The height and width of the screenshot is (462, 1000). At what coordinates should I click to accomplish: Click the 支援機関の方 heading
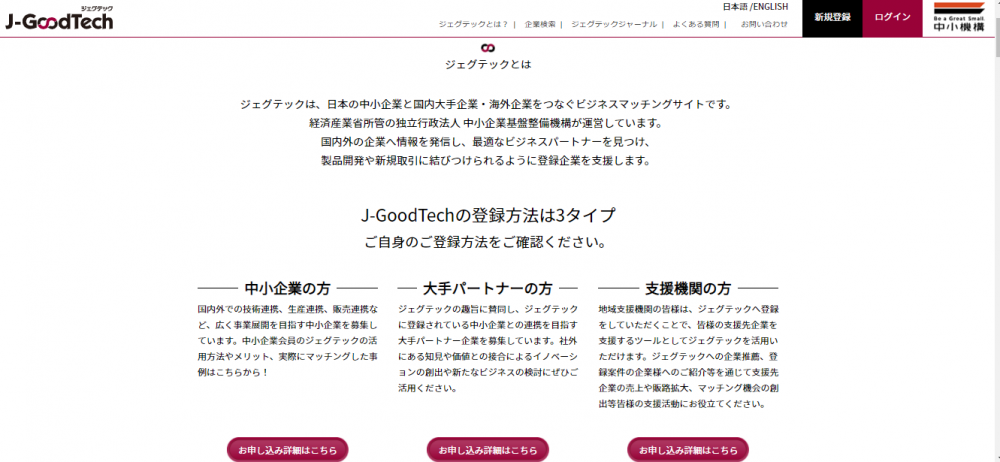click(688, 288)
